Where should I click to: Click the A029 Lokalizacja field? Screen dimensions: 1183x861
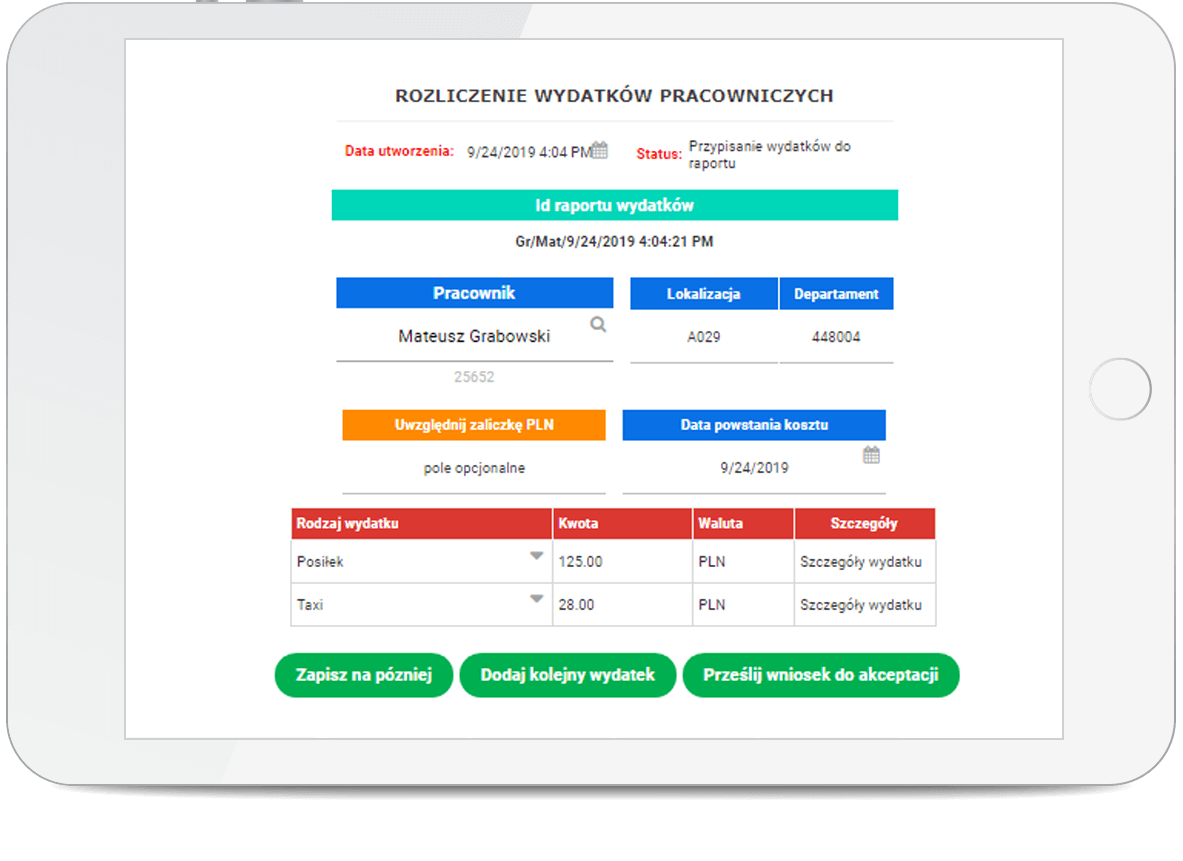[x=704, y=337]
